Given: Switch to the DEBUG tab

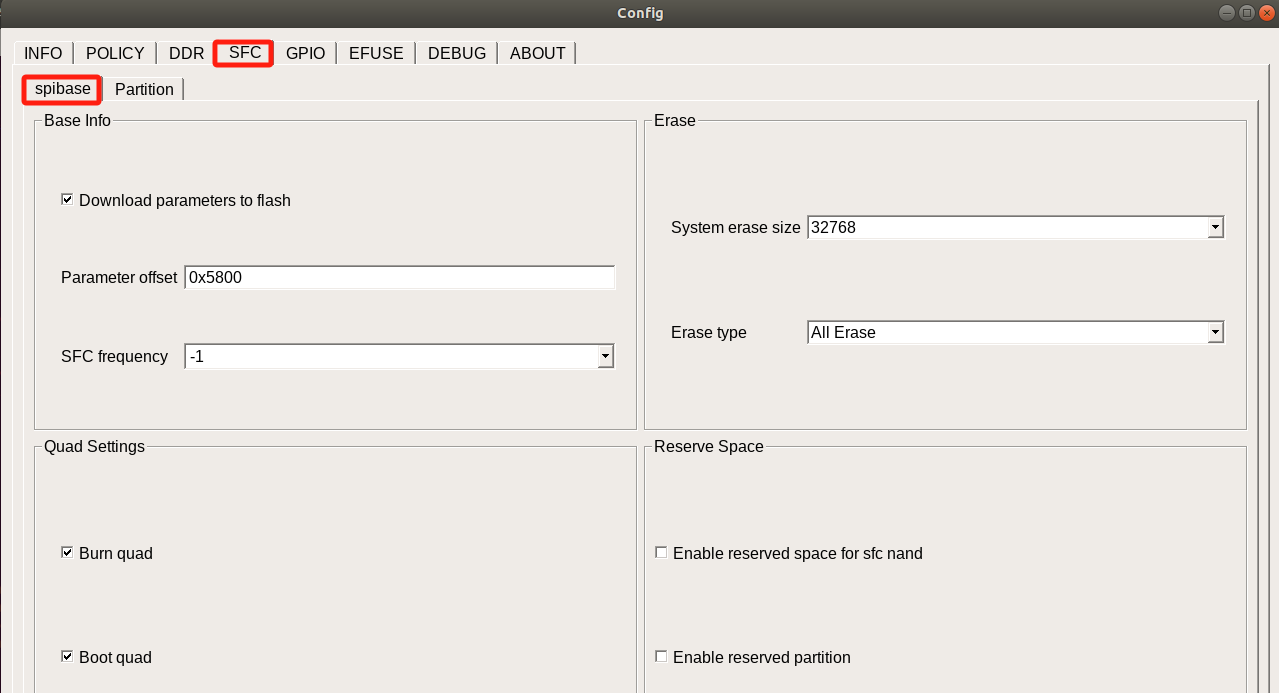Looking at the screenshot, I should pyautogui.click(x=456, y=53).
